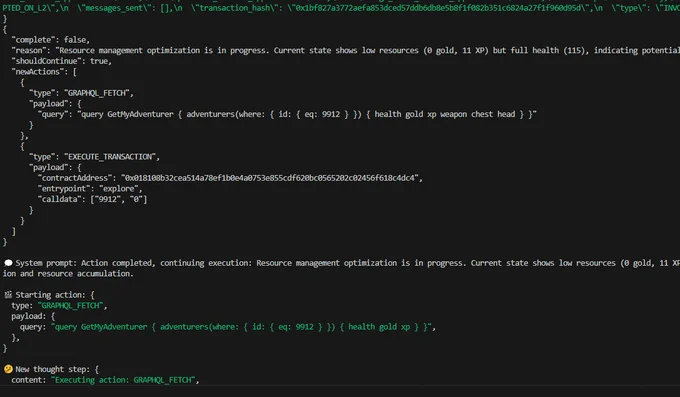
Task: Click the green query ending health gold xp
Action: tap(243, 327)
